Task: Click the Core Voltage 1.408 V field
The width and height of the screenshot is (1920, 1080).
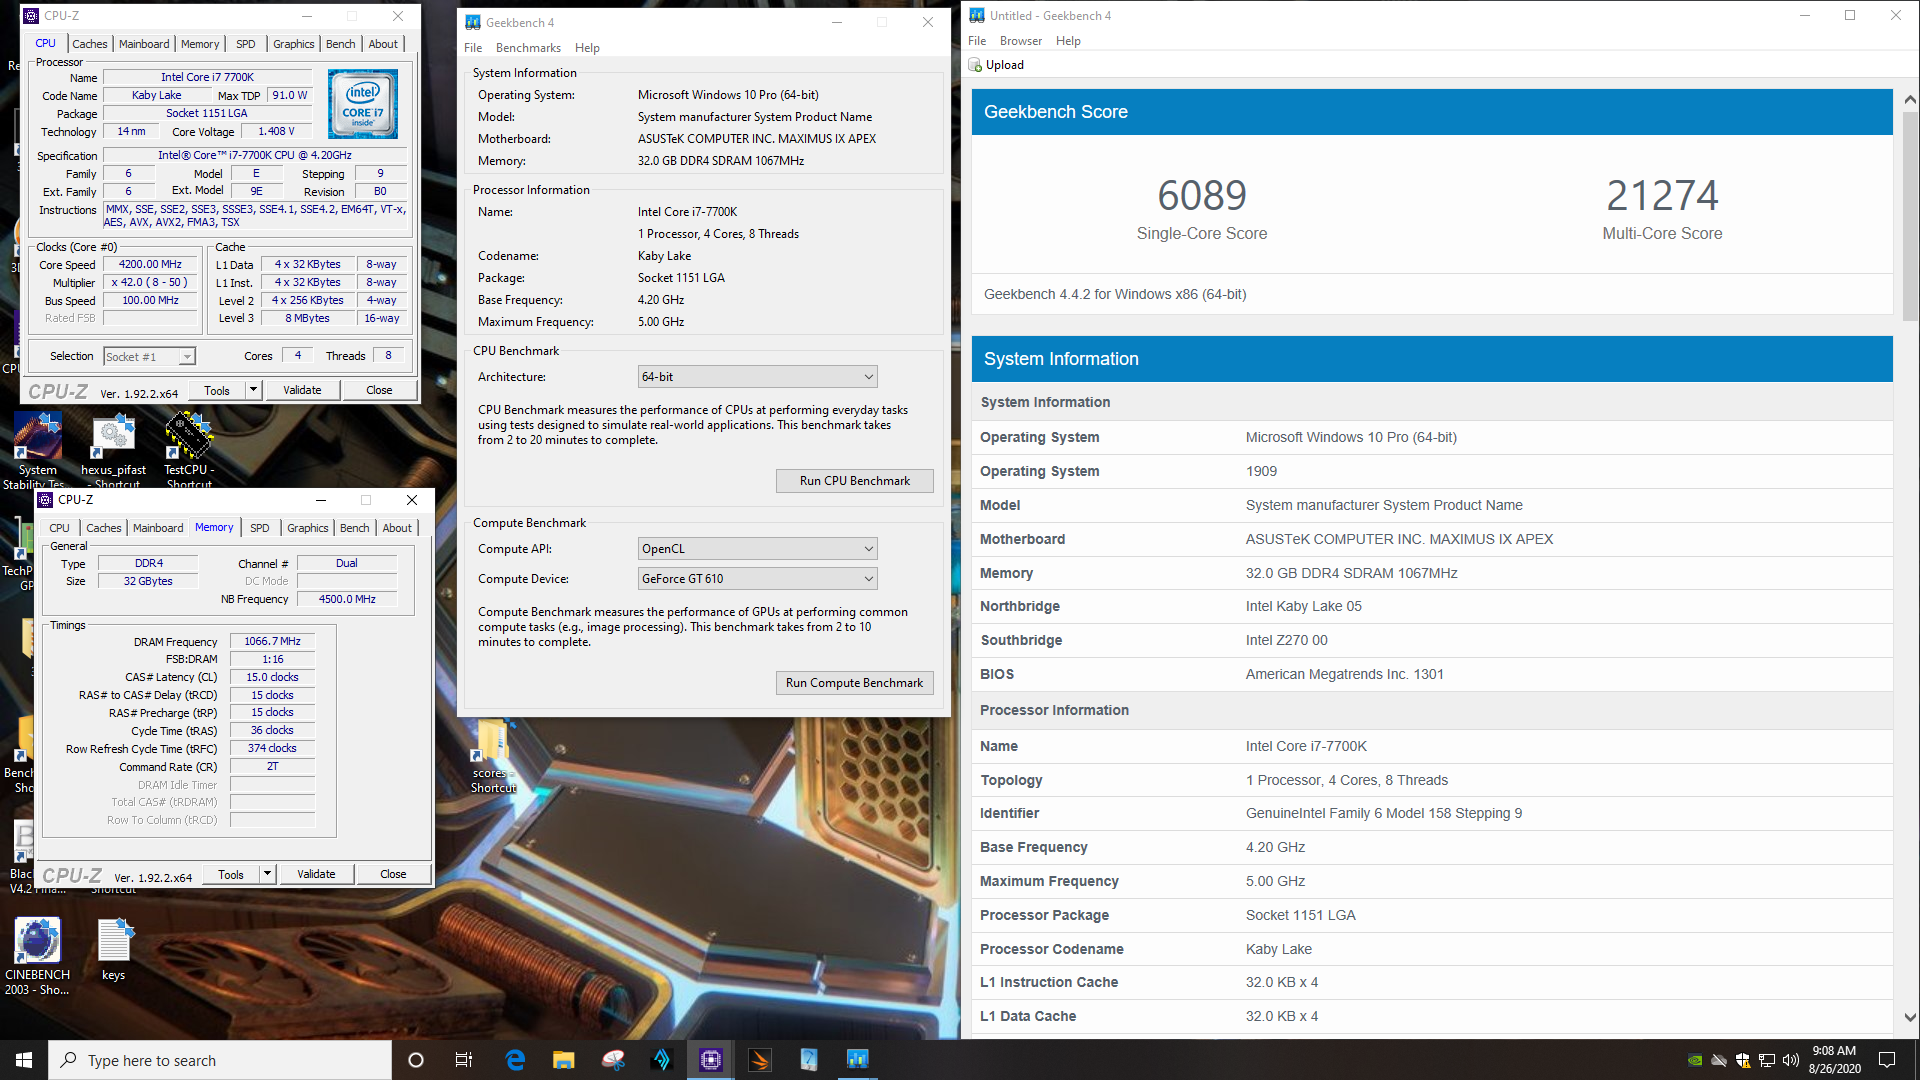Action: click(276, 131)
